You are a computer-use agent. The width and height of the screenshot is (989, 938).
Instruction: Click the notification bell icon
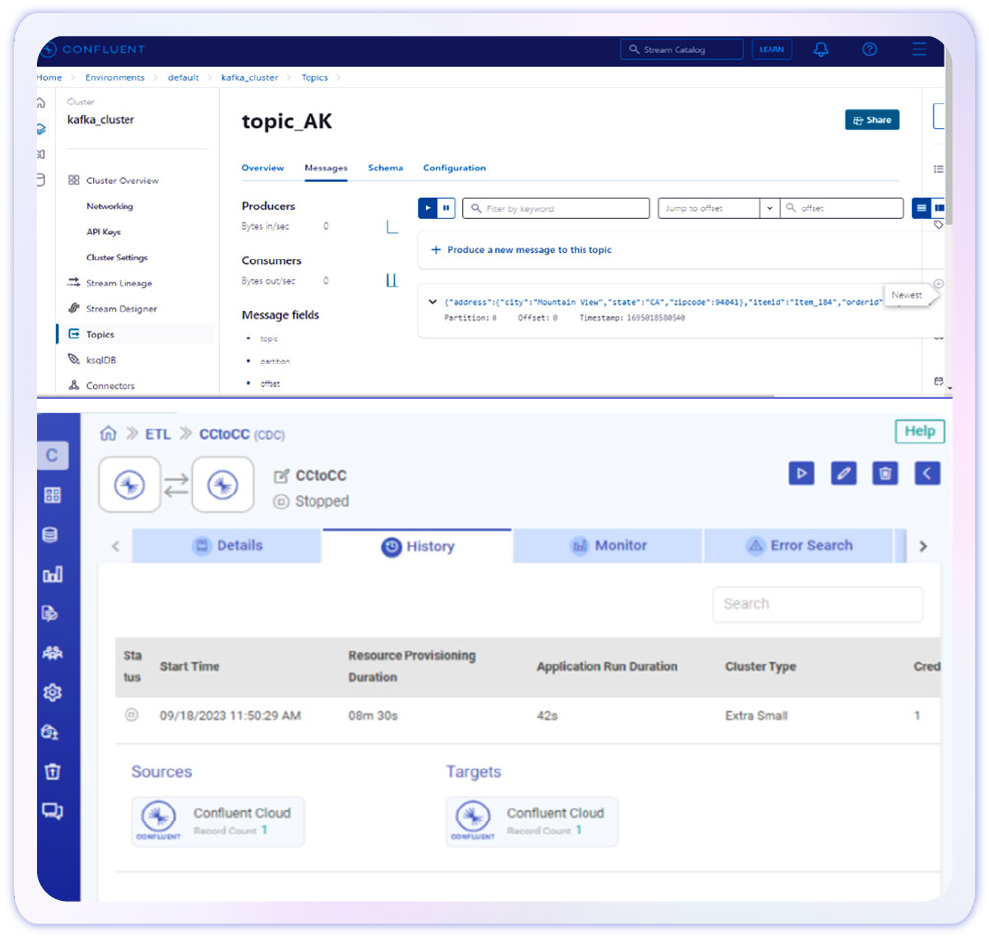[x=821, y=49]
